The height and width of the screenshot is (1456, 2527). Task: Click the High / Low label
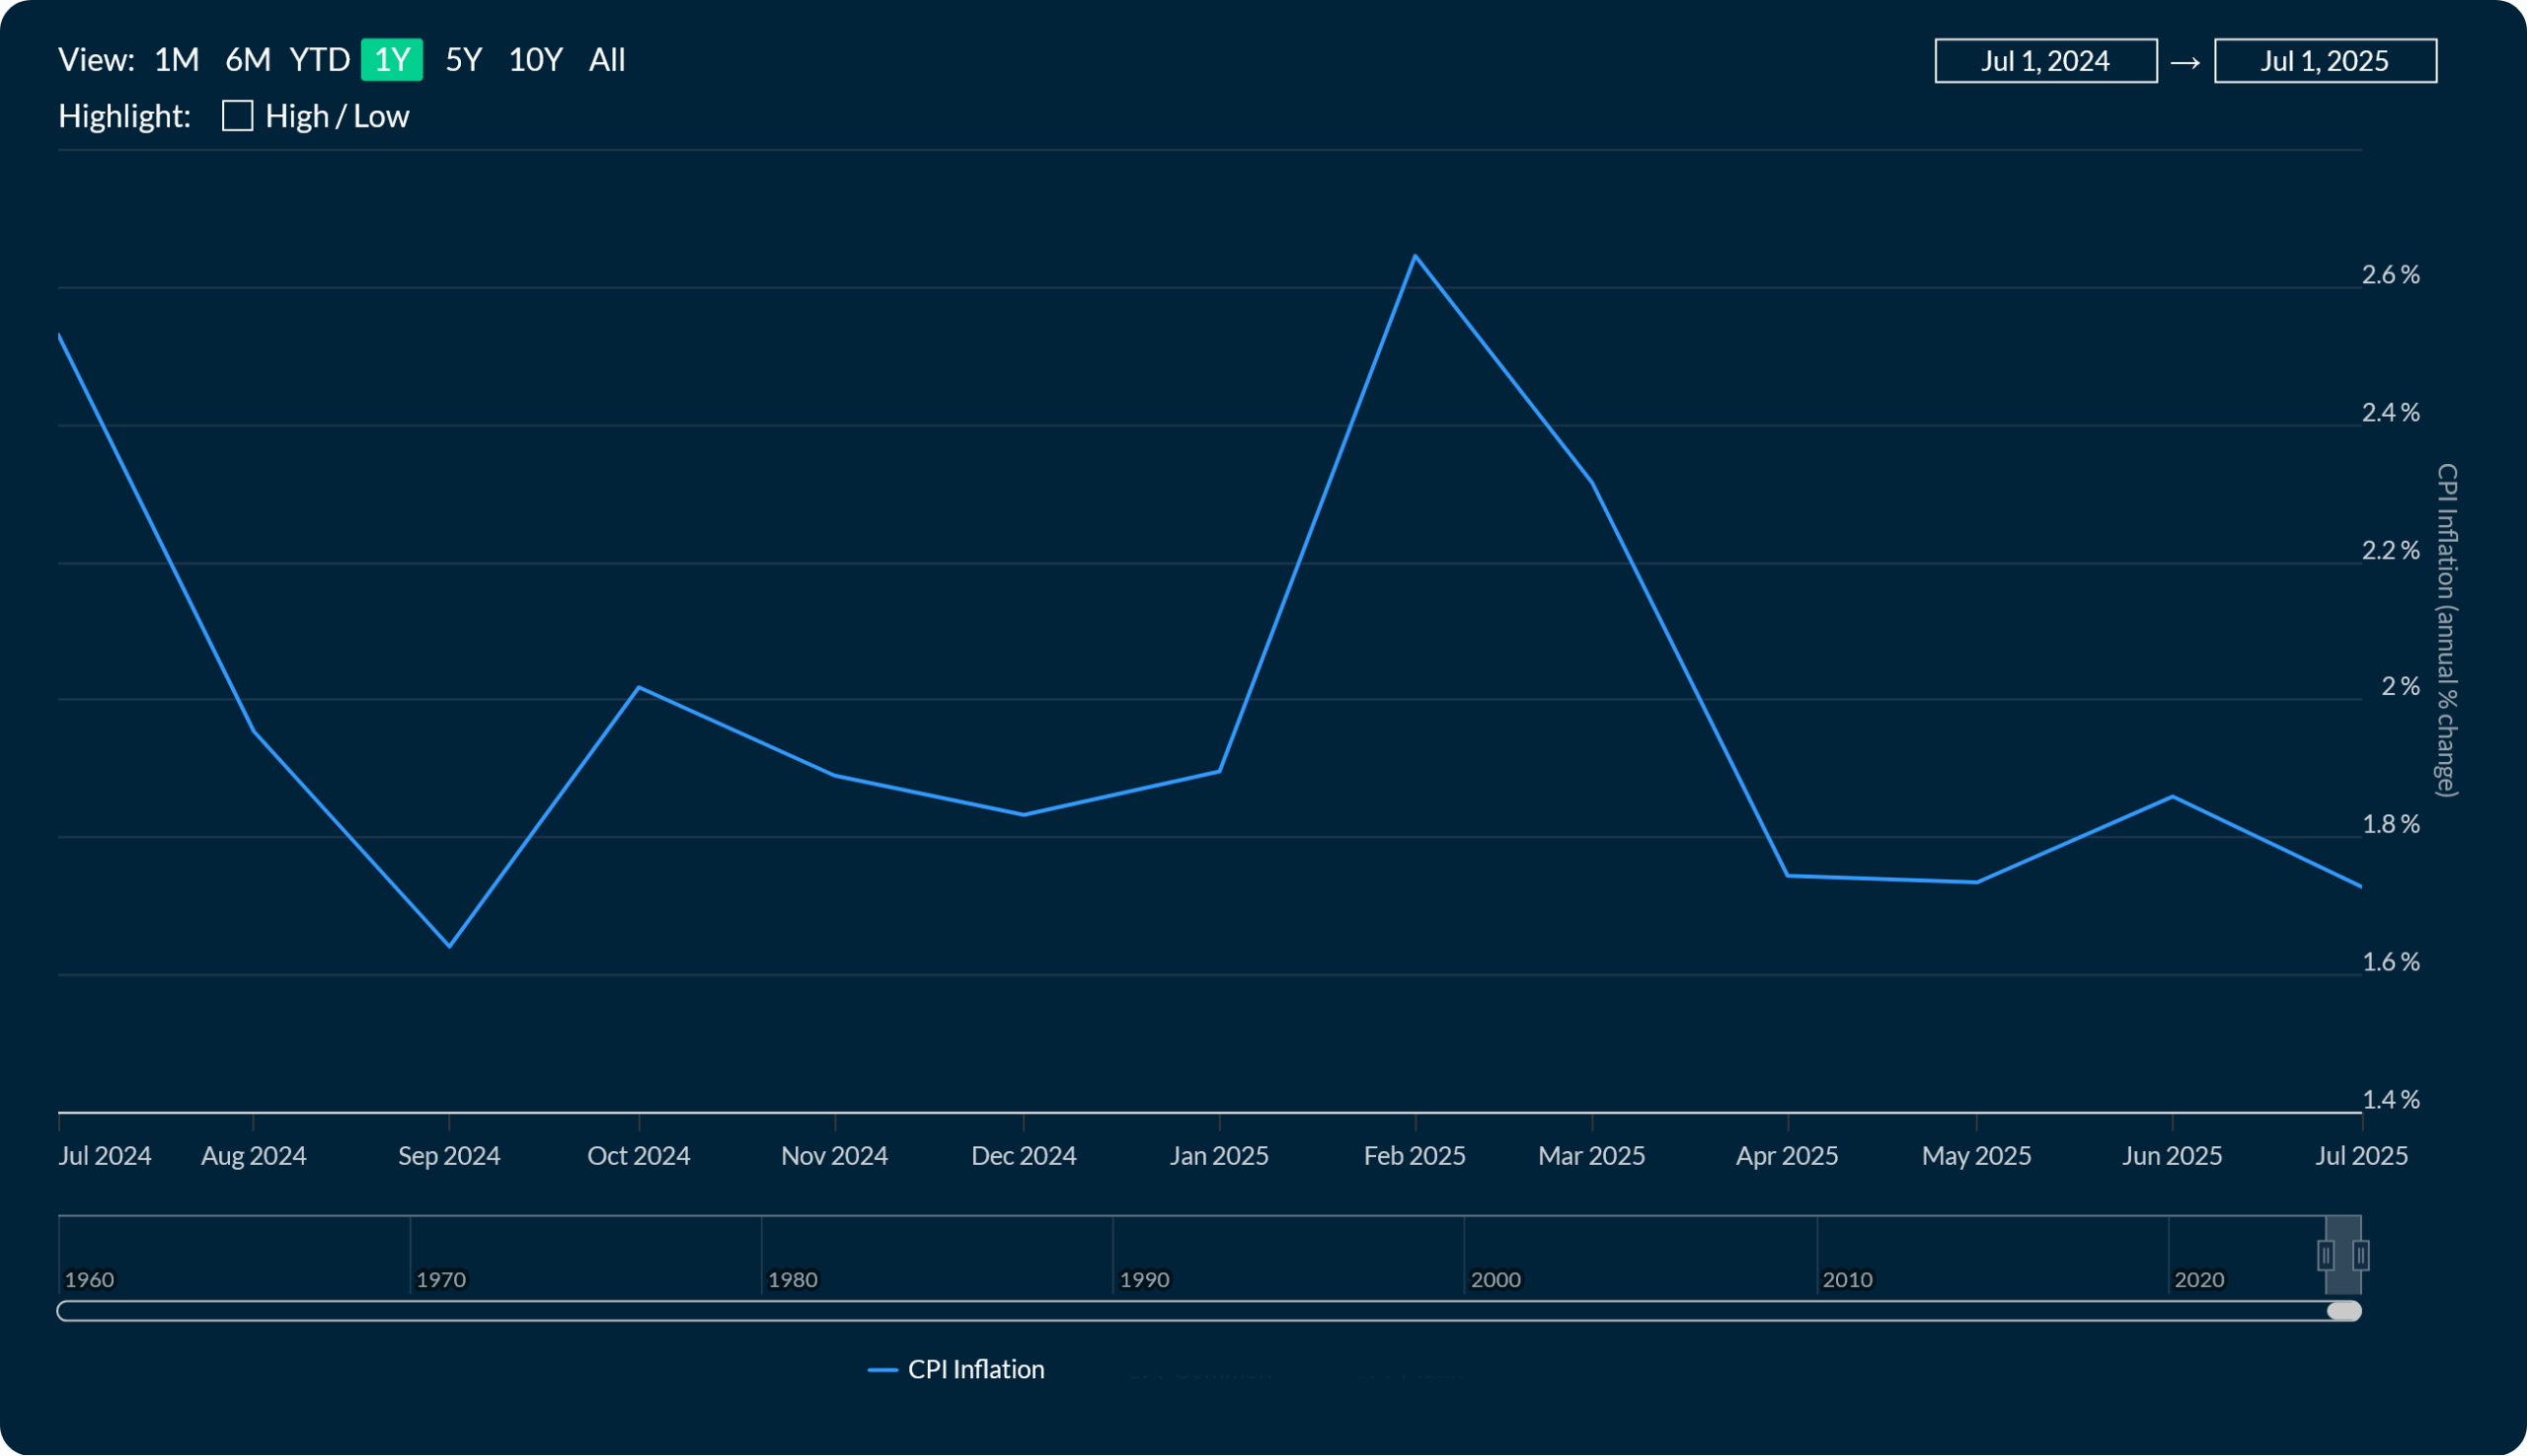pos(337,116)
